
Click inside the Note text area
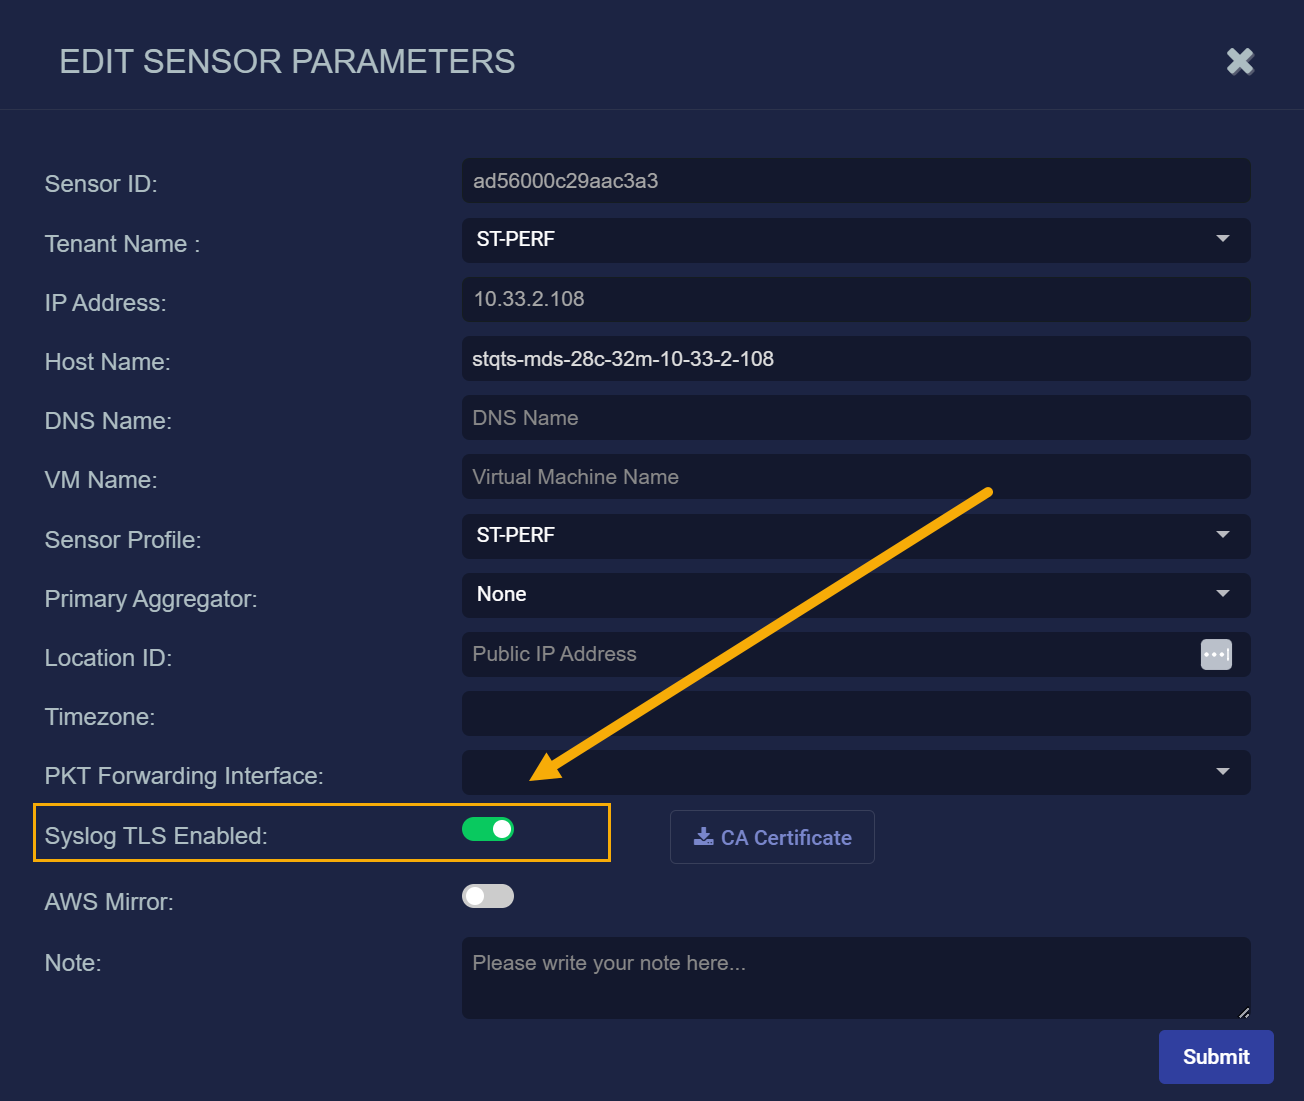tap(856, 978)
